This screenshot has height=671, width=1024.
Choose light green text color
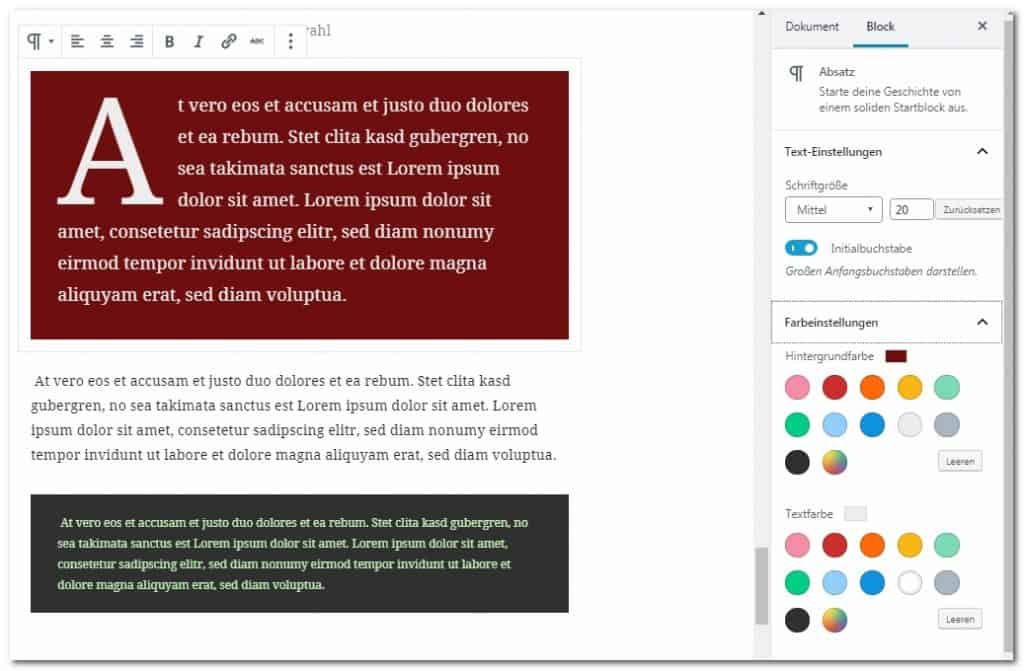point(947,545)
